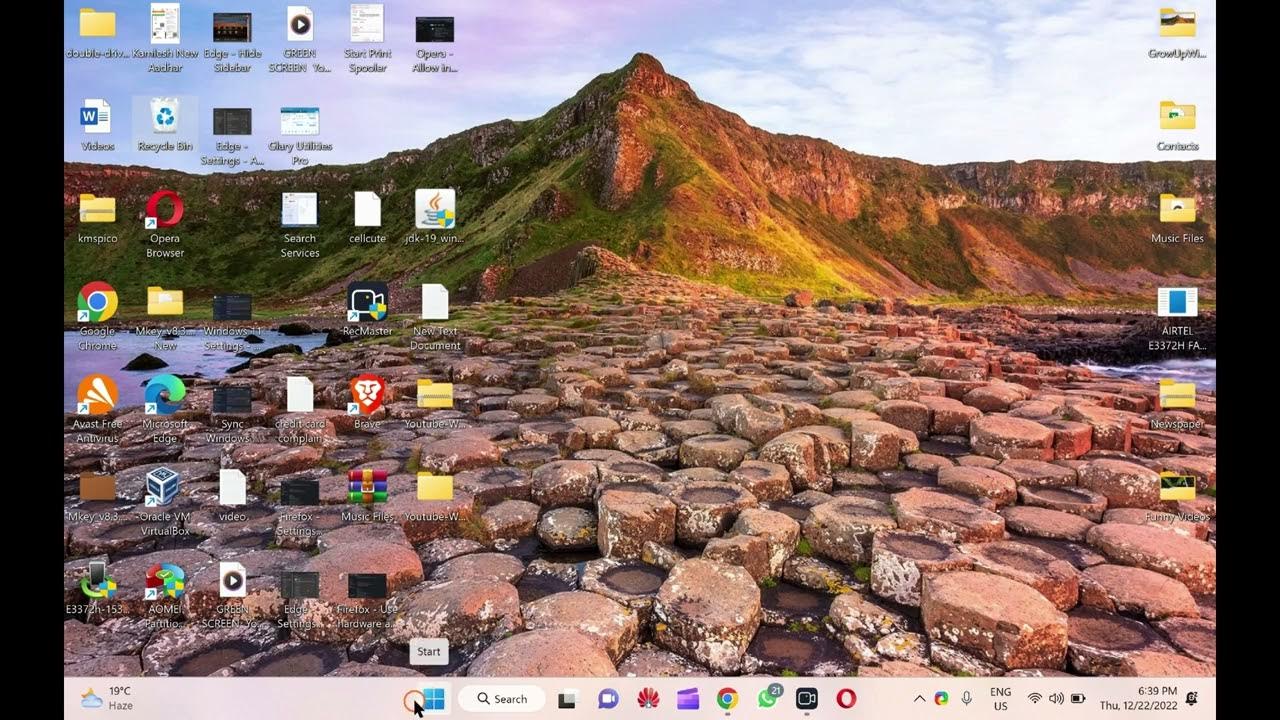Open the volume control in system tray
The width and height of the screenshot is (1280, 720).
coord(1056,699)
